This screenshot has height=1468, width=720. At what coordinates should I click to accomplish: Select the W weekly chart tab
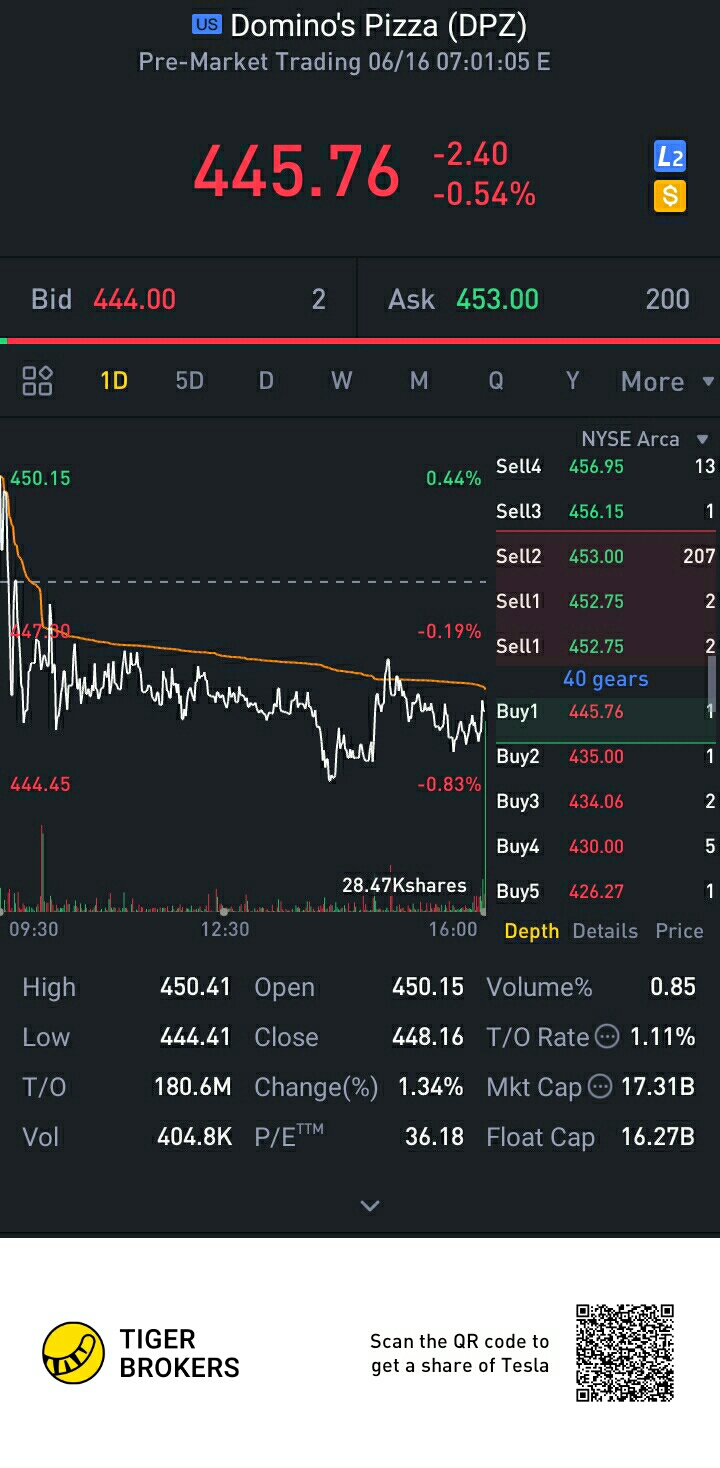(342, 380)
